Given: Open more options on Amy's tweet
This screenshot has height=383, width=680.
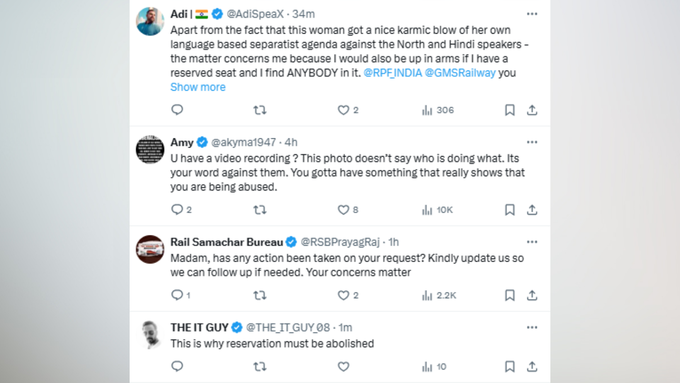Looking at the screenshot, I should pos(532,142).
